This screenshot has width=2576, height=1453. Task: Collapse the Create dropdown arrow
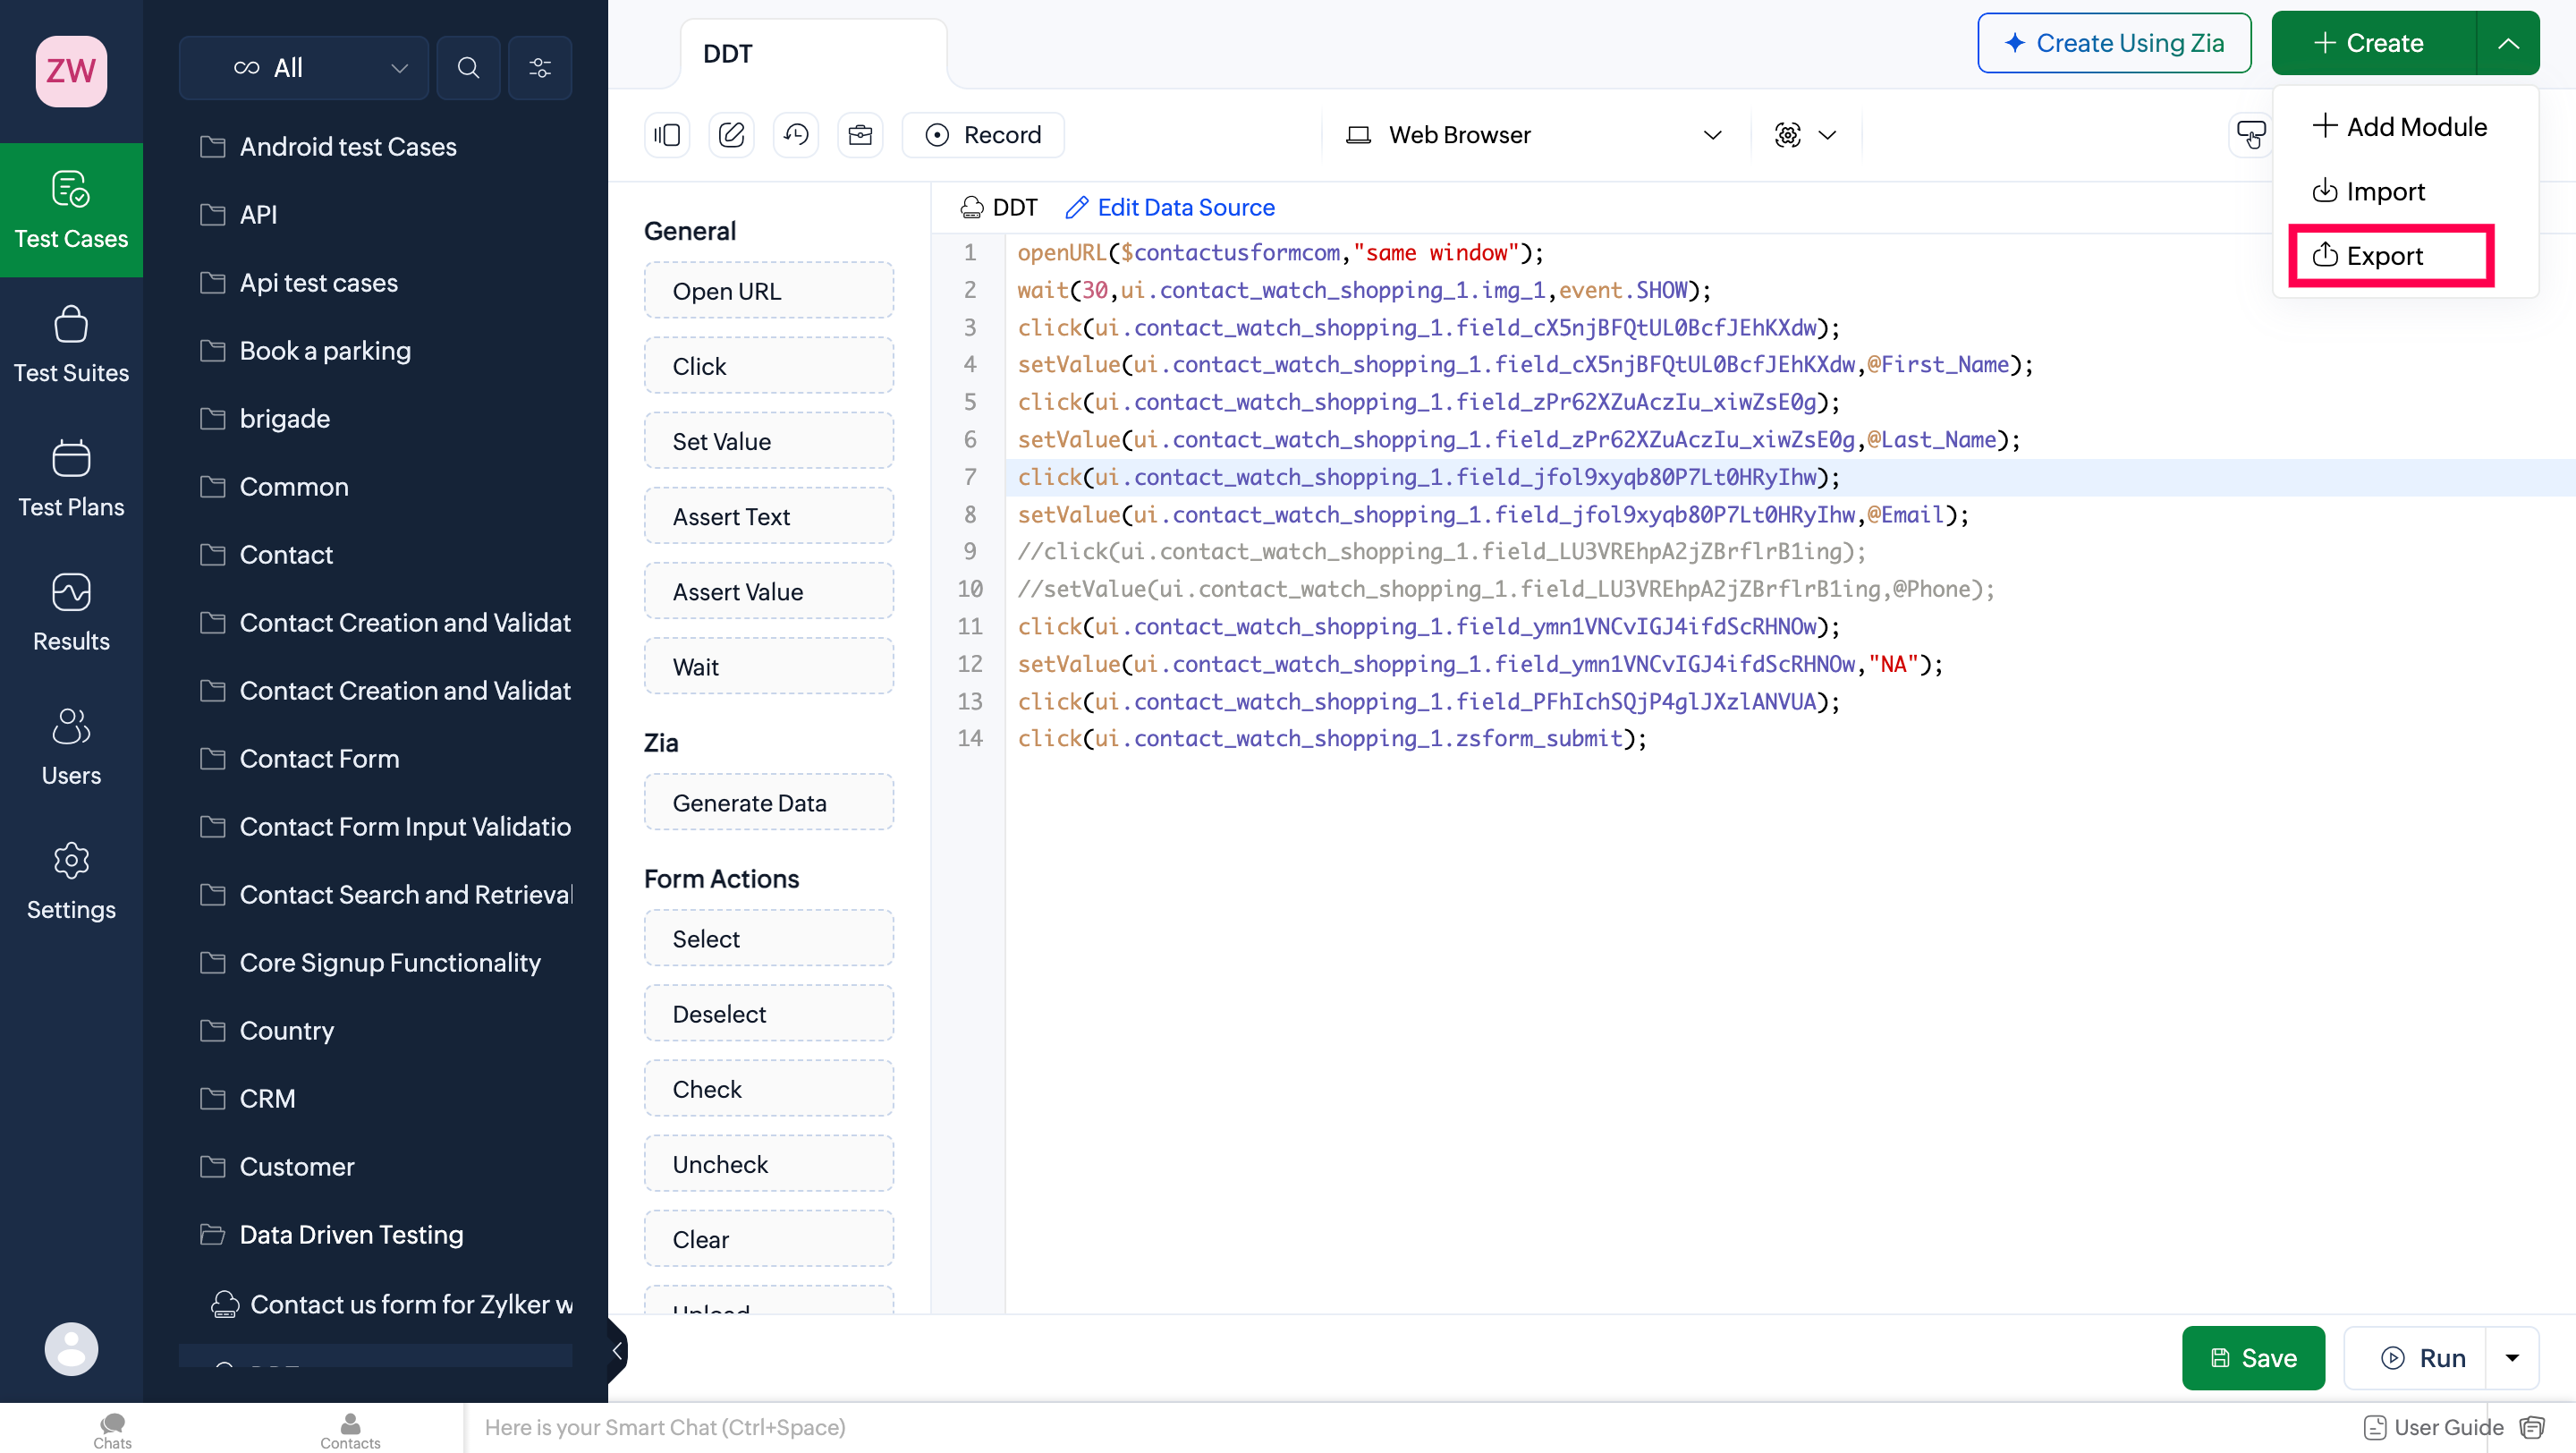pyautogui.click(x=2508, y=43)
